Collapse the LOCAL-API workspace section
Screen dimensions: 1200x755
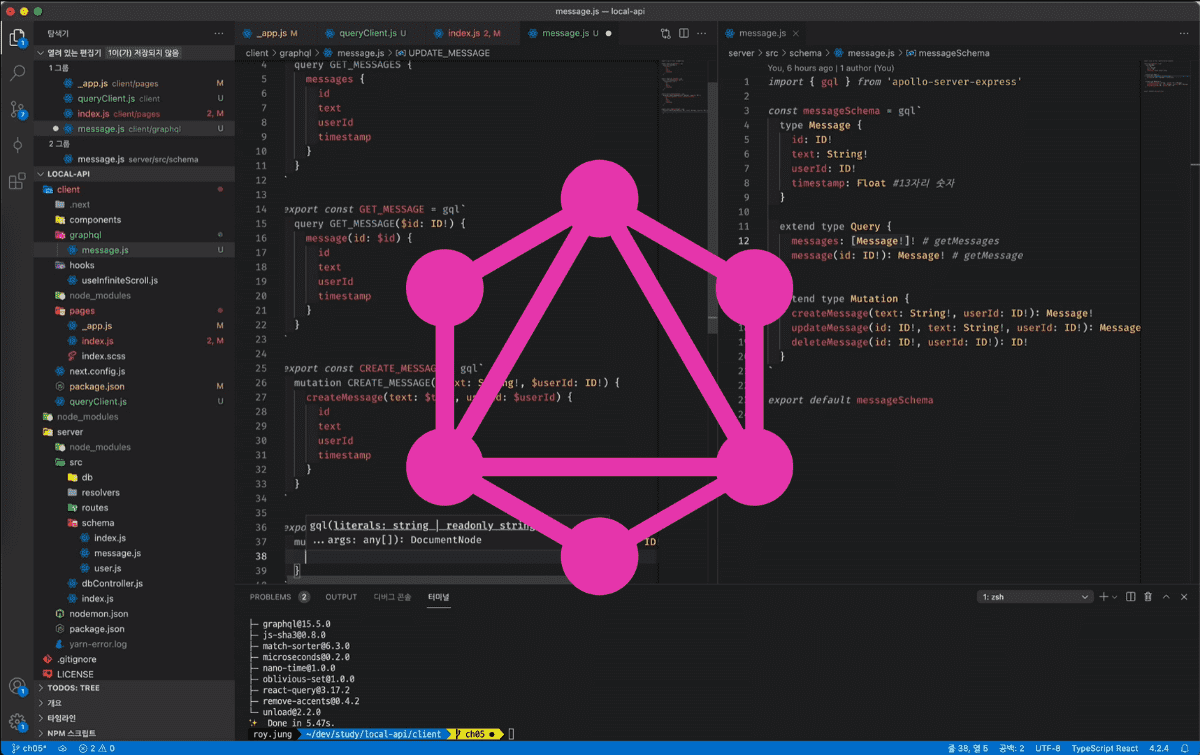coord(135,173)
